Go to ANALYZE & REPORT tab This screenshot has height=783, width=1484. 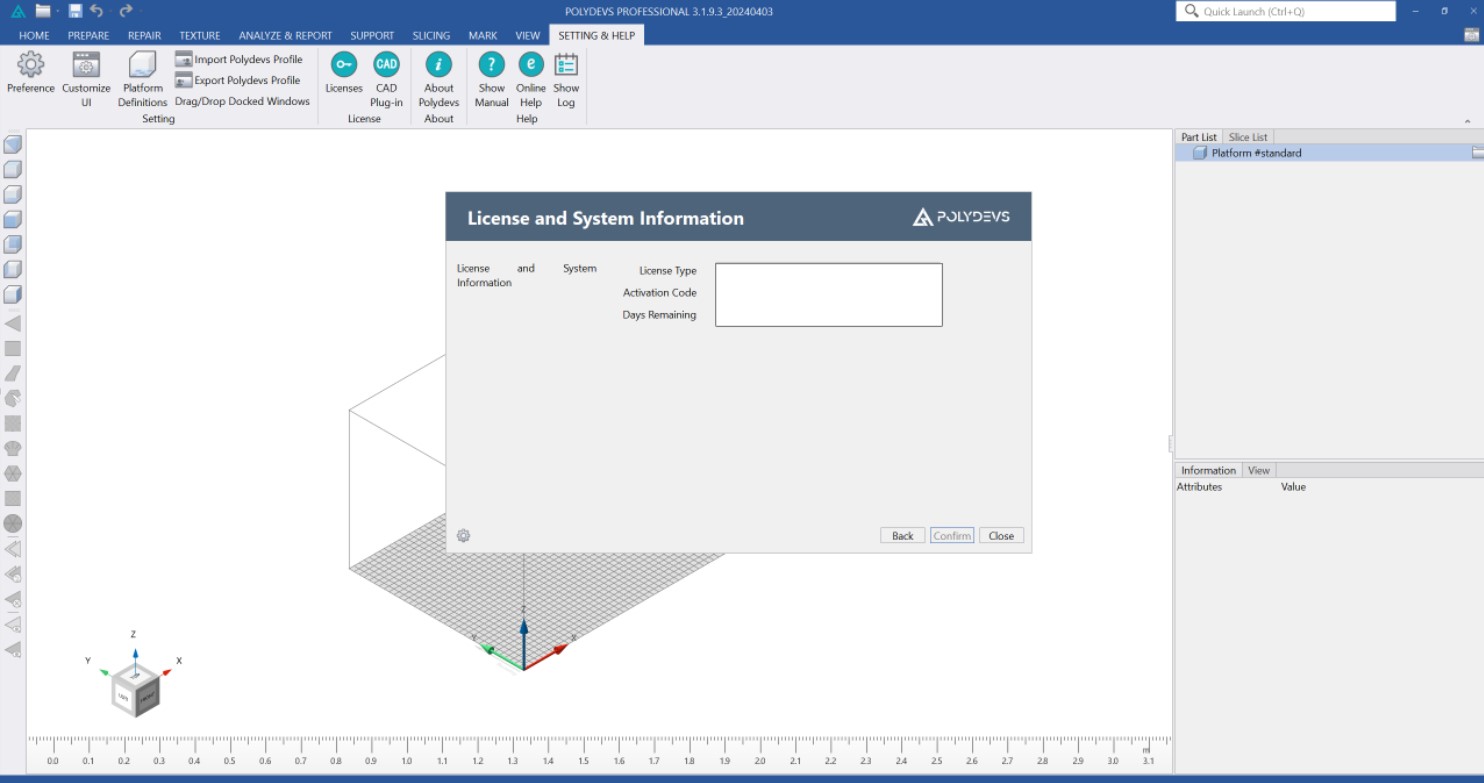point(285,35)
